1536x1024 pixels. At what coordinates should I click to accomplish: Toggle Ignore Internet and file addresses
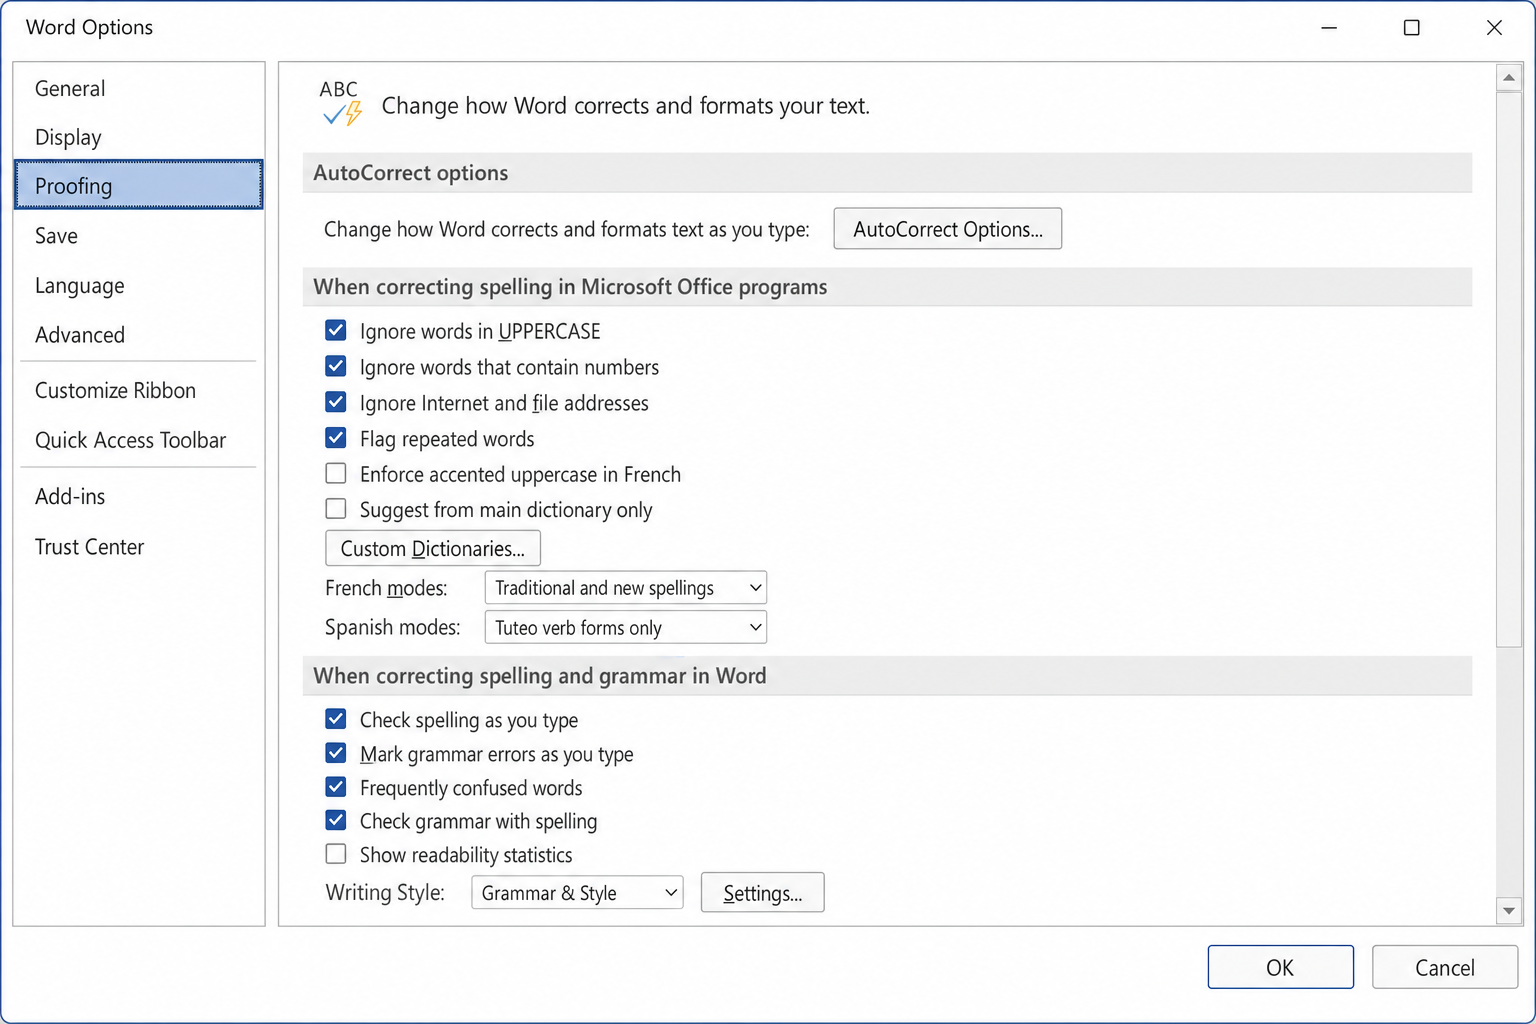336,402
